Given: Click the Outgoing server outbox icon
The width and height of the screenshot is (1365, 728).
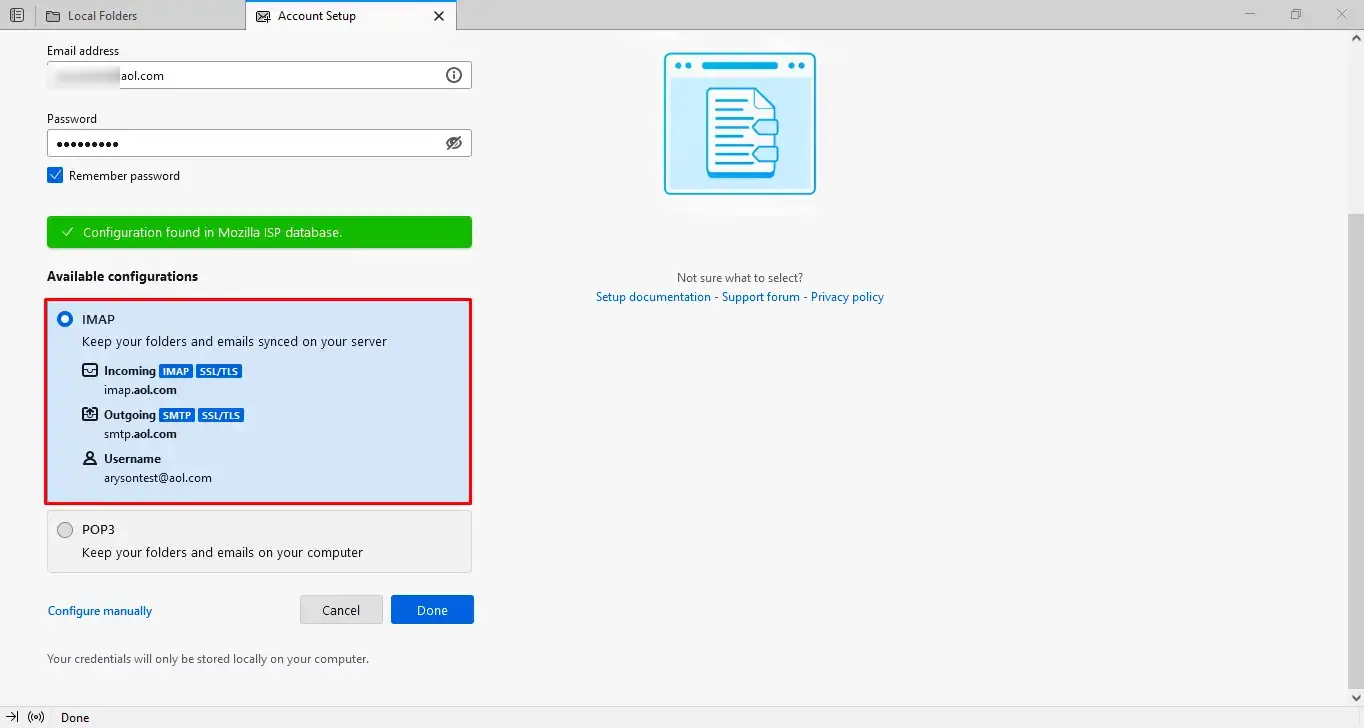Looking at the screenshot, I should [x=90, y=414].
